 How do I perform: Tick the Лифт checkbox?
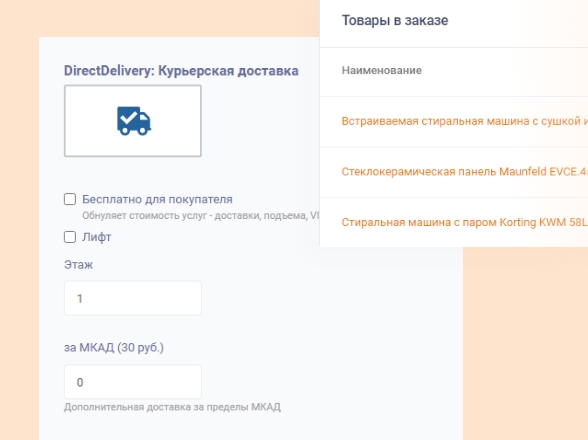70,237
